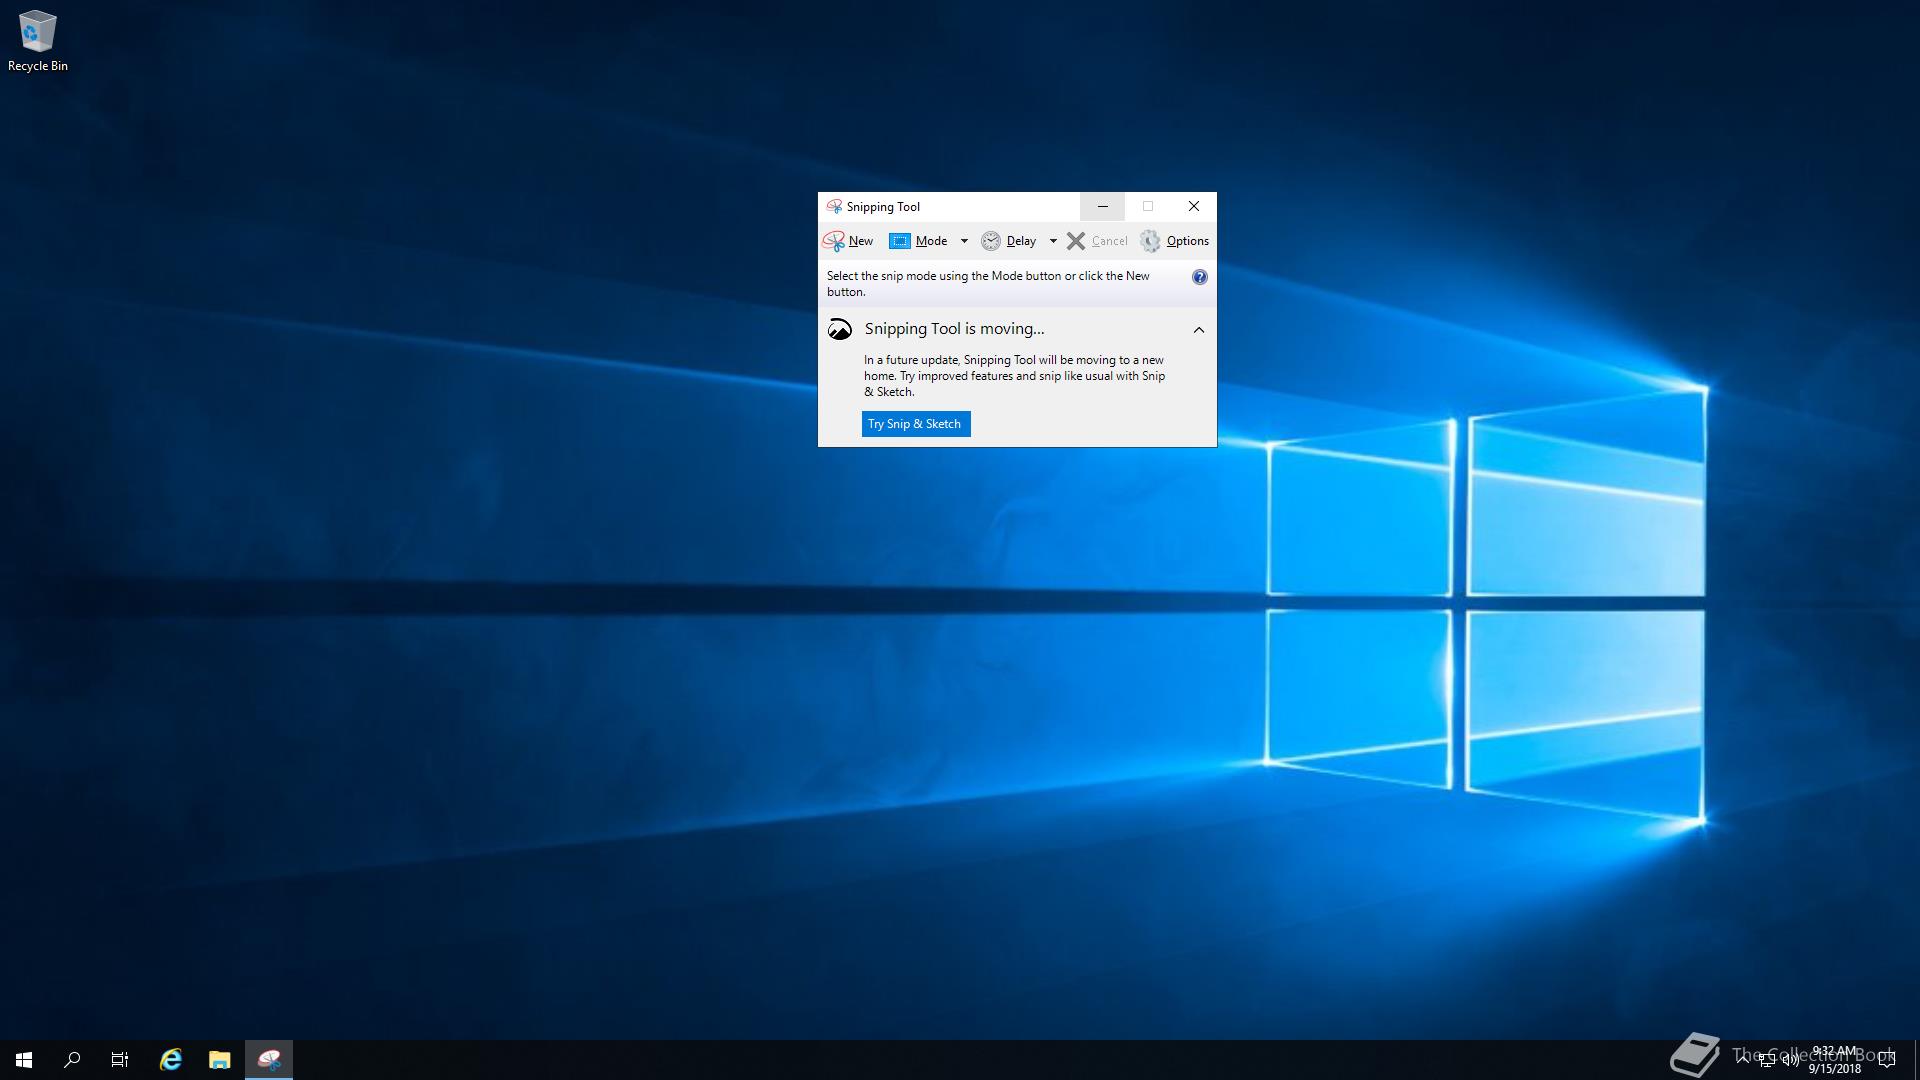Click the Snipping Tool taskbar button
Screen dimensions: 1920x1080
(269, 1060)
